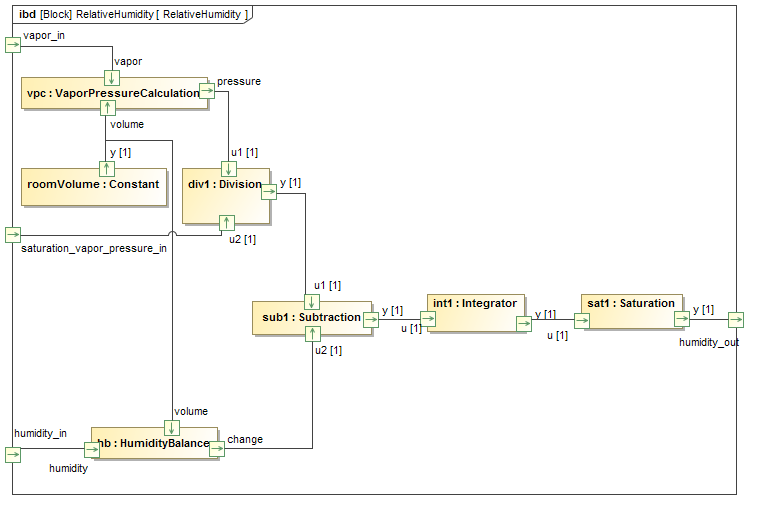Click the div1 : Division block
768x519 pixels.
click(226, 196)
